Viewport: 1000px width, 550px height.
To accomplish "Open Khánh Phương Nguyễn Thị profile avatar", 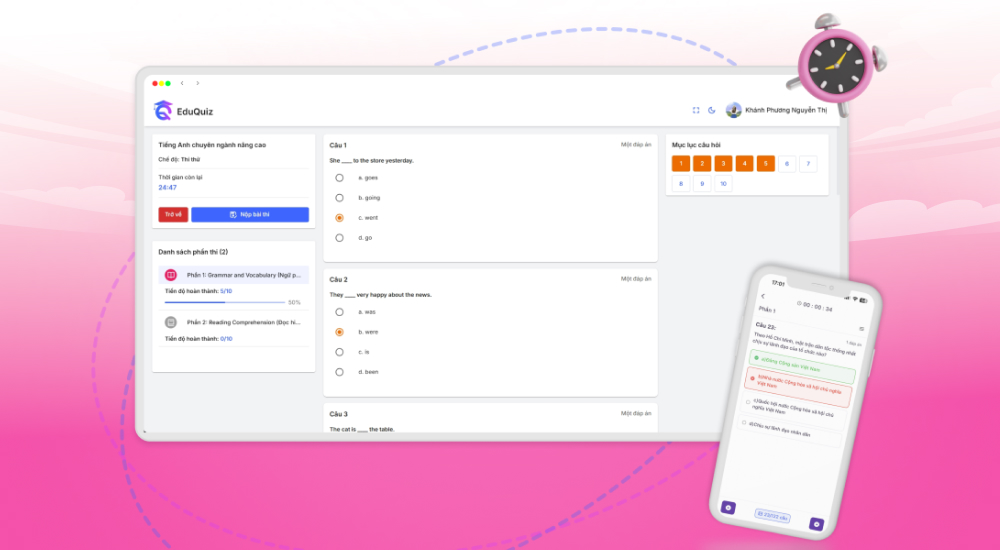I will 733,110.
